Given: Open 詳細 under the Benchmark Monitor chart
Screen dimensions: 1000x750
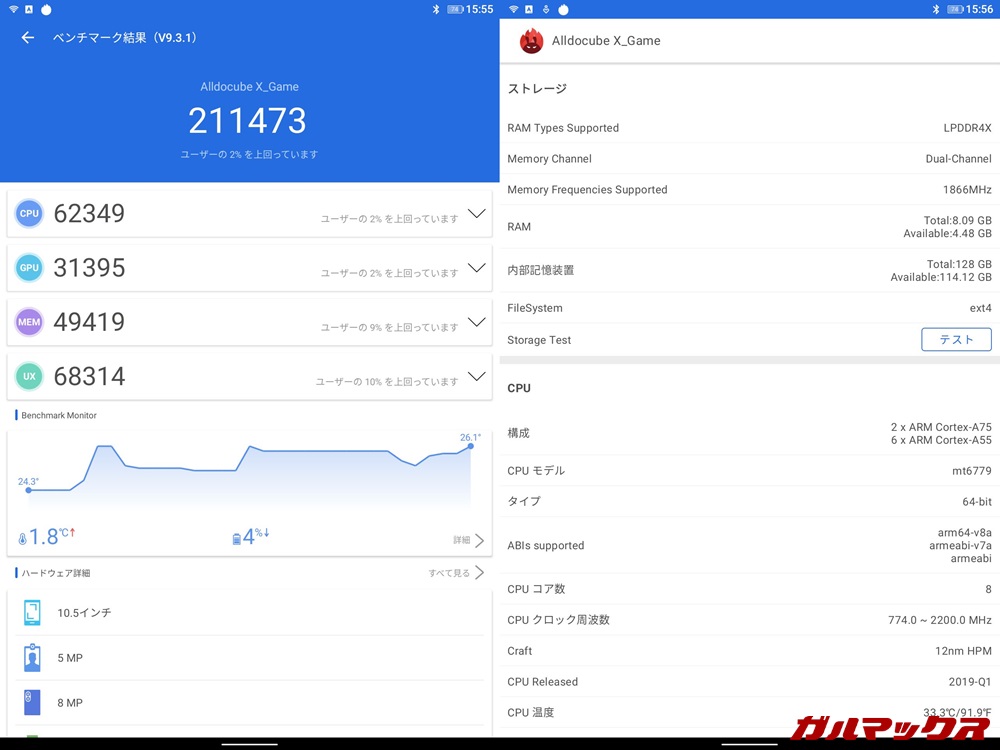Looking at the screenshot, I should pyautogui.click(x=468, y=540).
